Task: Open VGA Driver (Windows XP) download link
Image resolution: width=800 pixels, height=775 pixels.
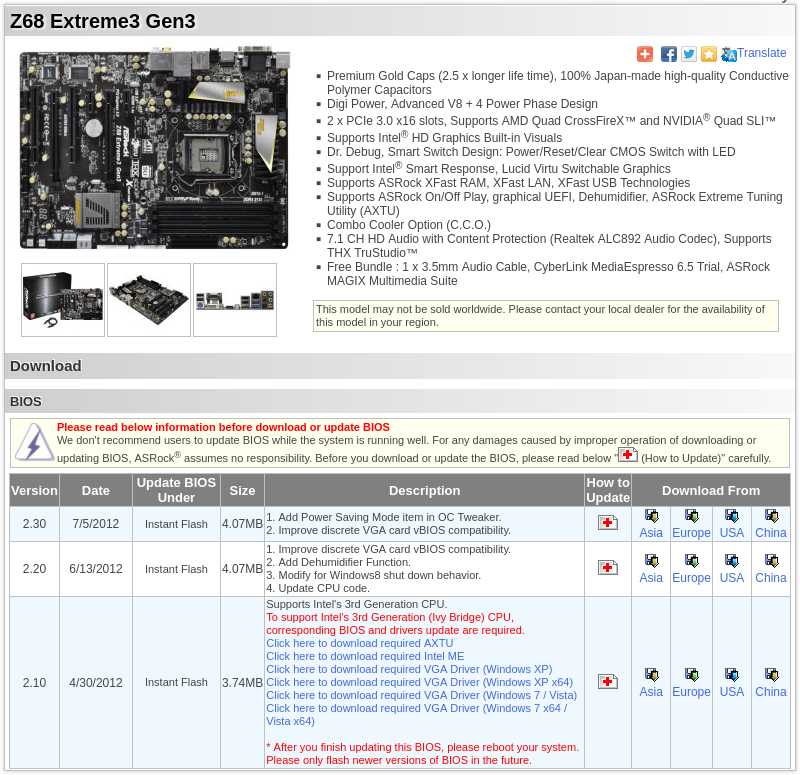Action: [409, 669]
